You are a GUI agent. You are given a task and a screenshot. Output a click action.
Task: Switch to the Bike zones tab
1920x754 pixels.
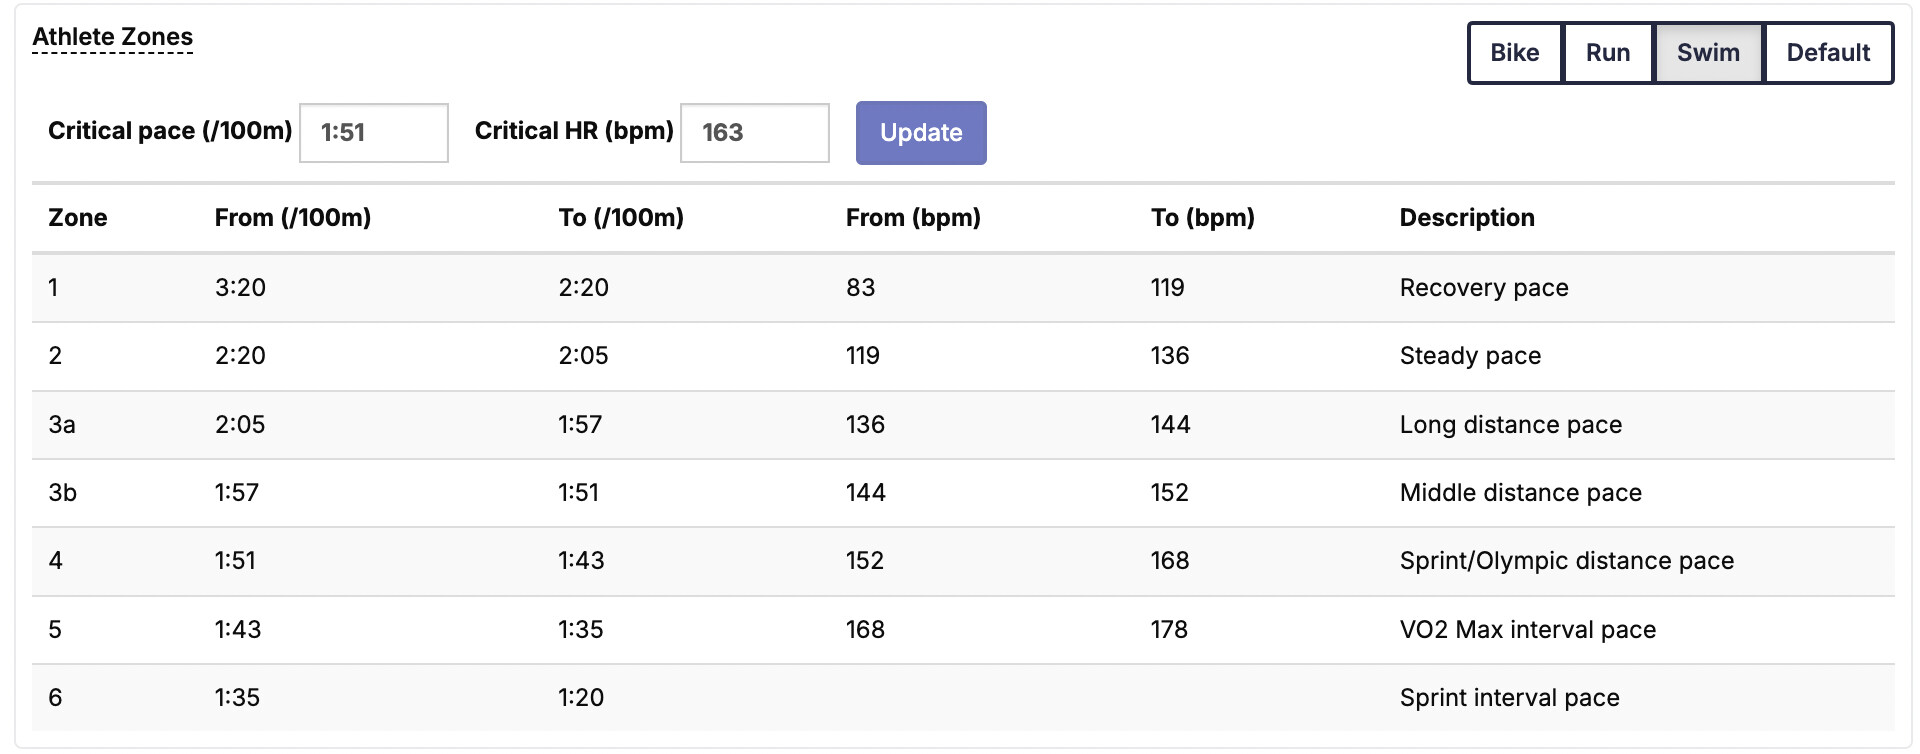[1514, 53]
